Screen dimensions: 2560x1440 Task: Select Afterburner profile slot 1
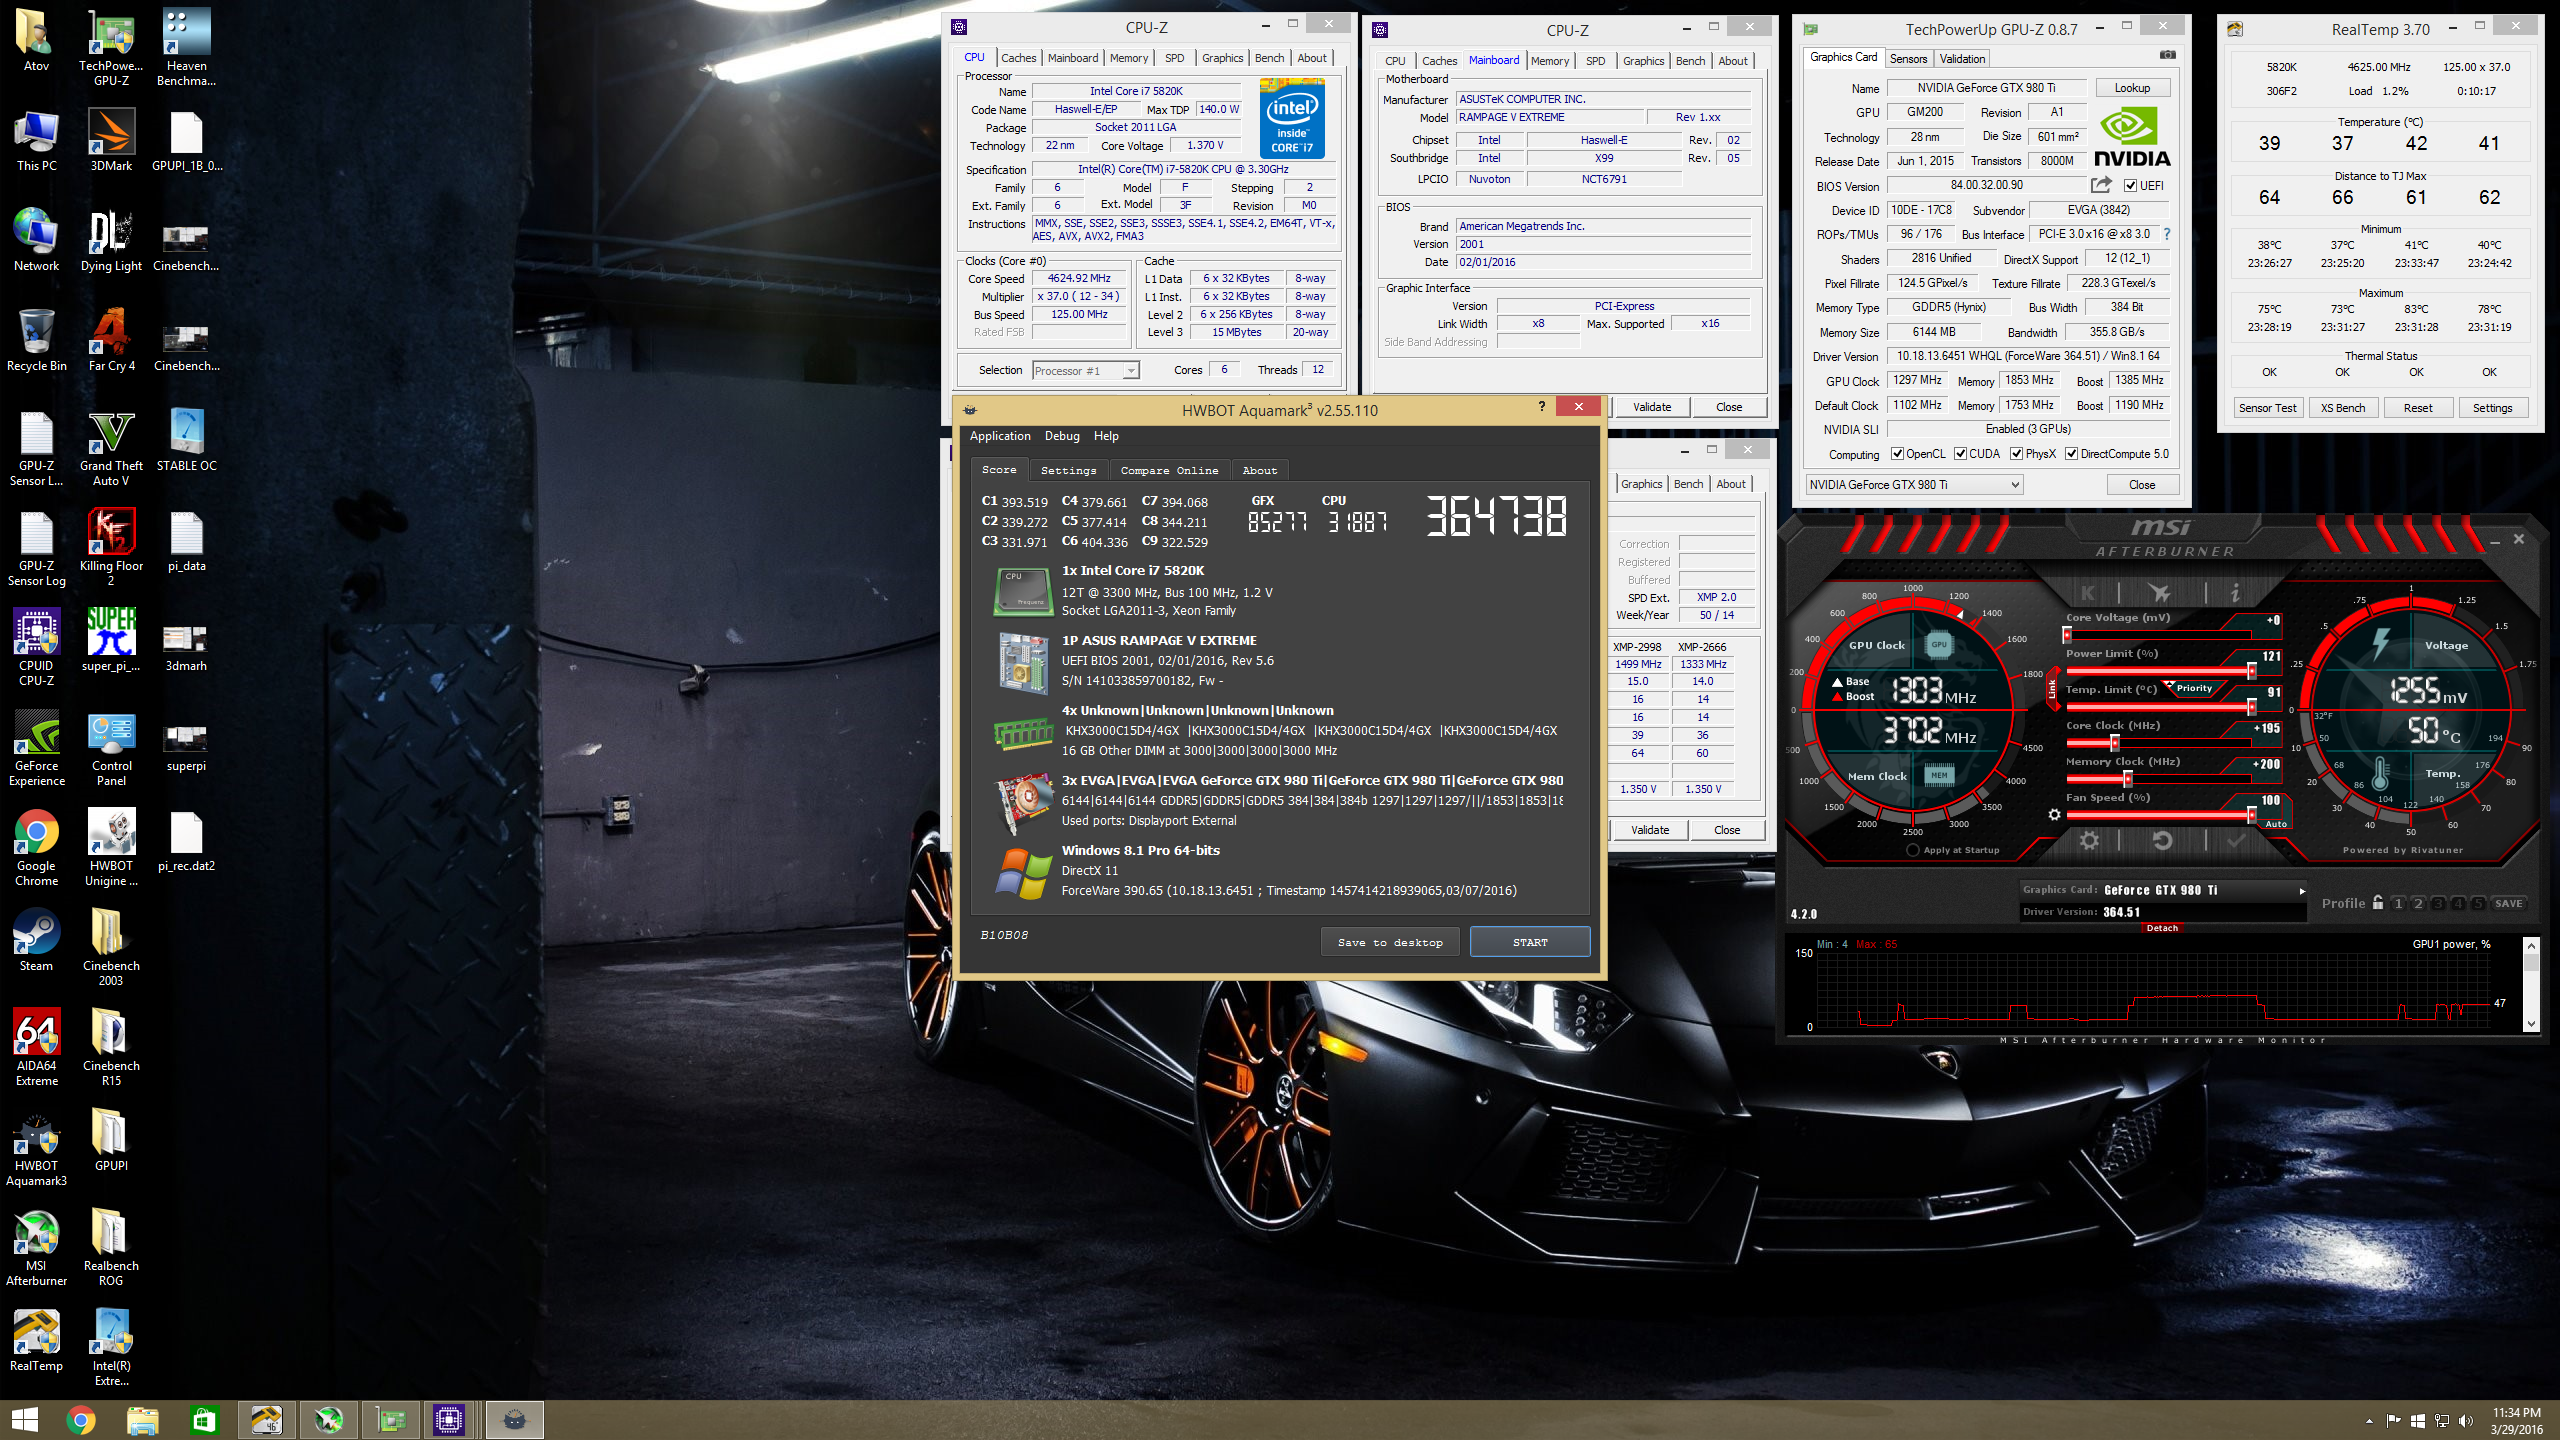[x=2397, y=903]
